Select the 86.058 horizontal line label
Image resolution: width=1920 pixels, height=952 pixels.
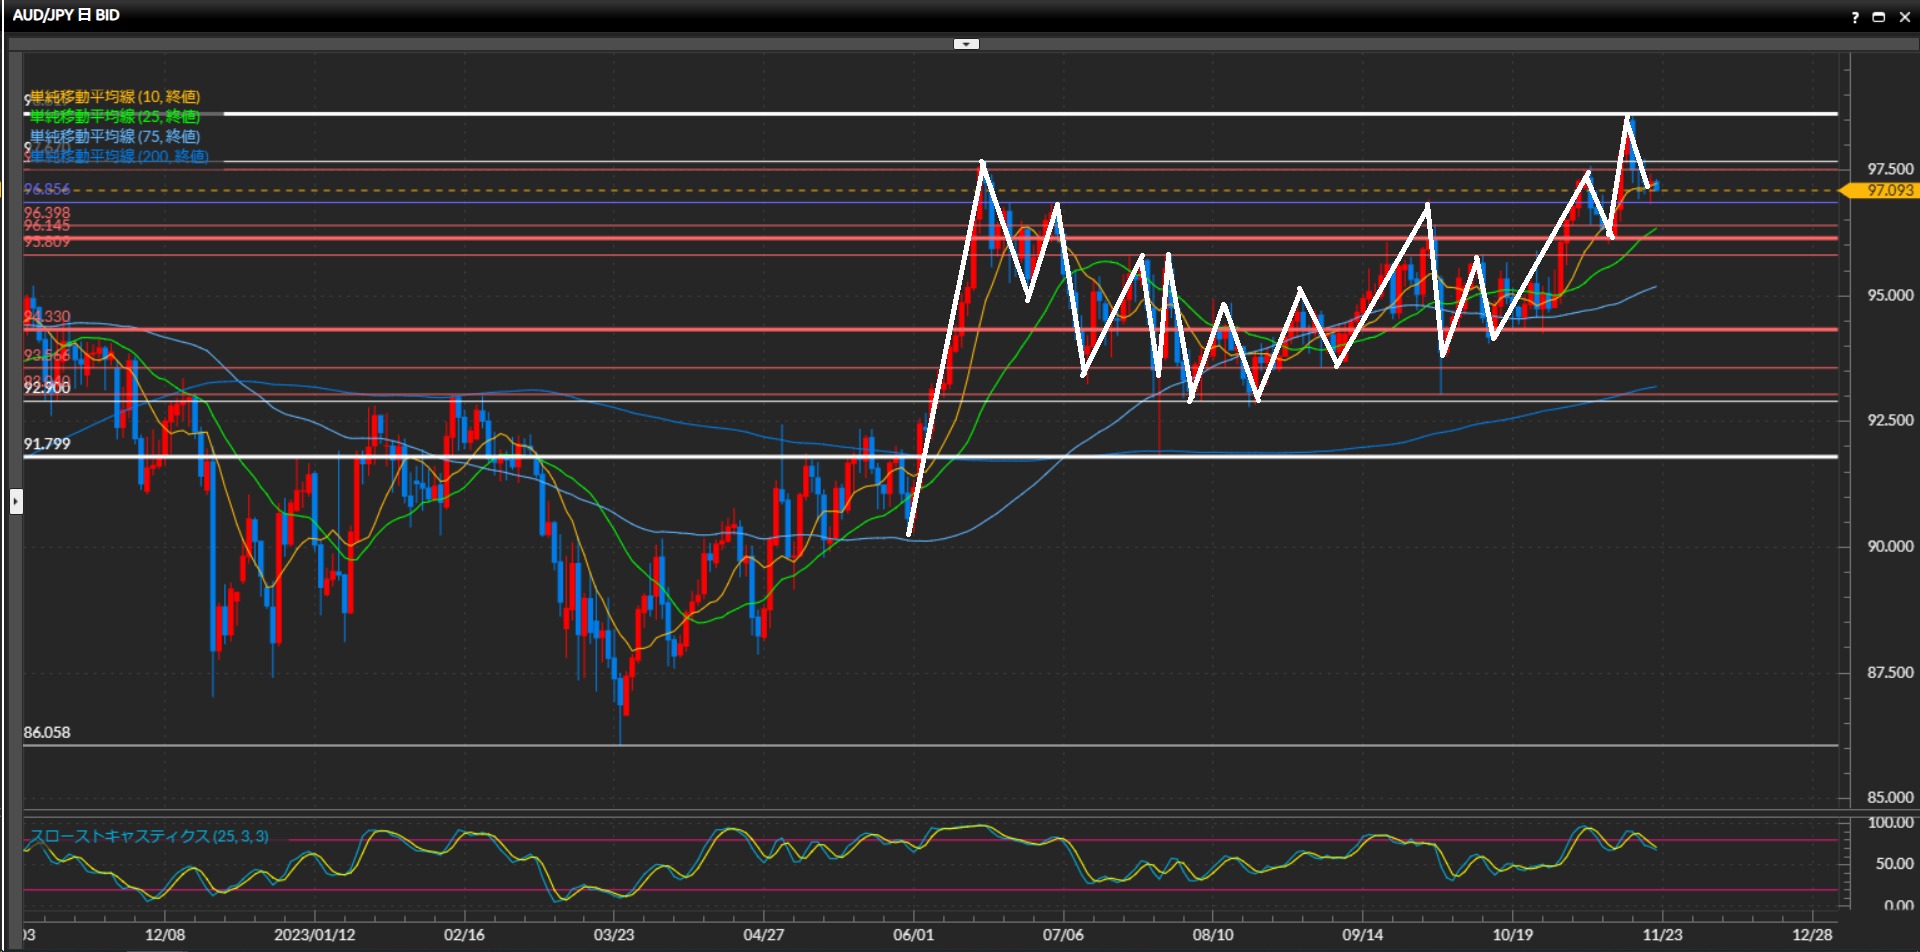coord(47,732)
